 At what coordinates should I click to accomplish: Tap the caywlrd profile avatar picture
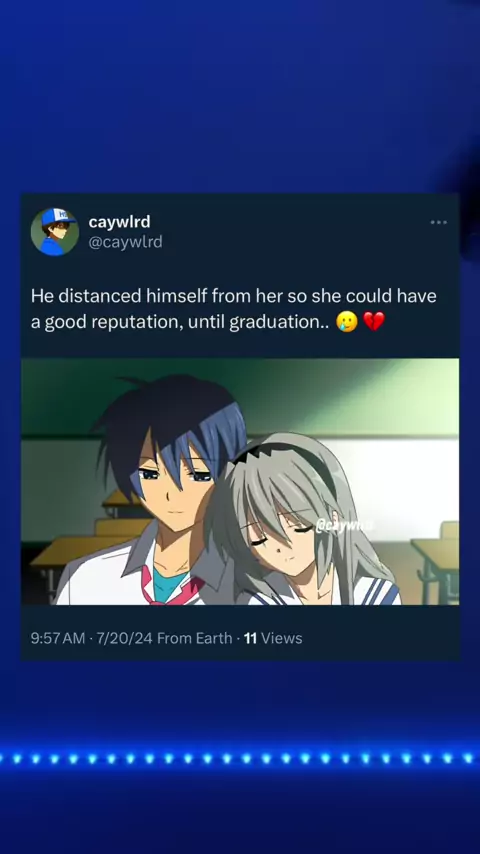tap(54, 231)
